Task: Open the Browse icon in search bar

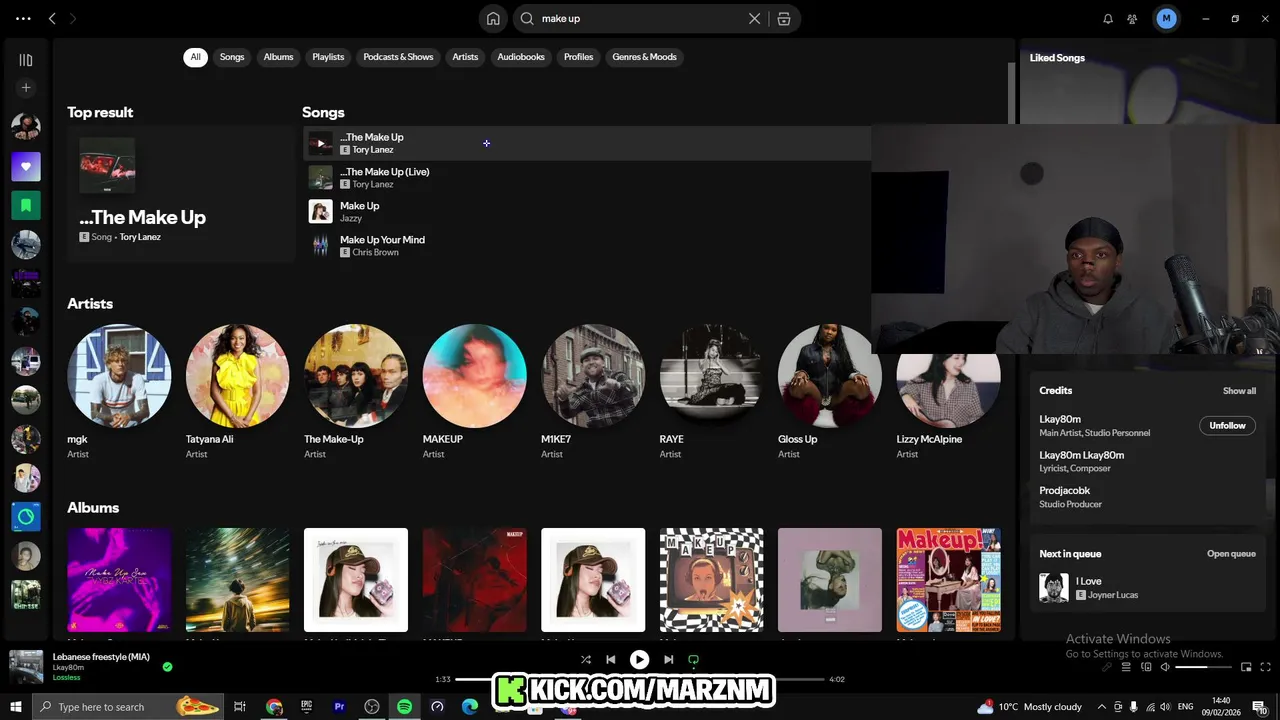Action: pos(784,18)
